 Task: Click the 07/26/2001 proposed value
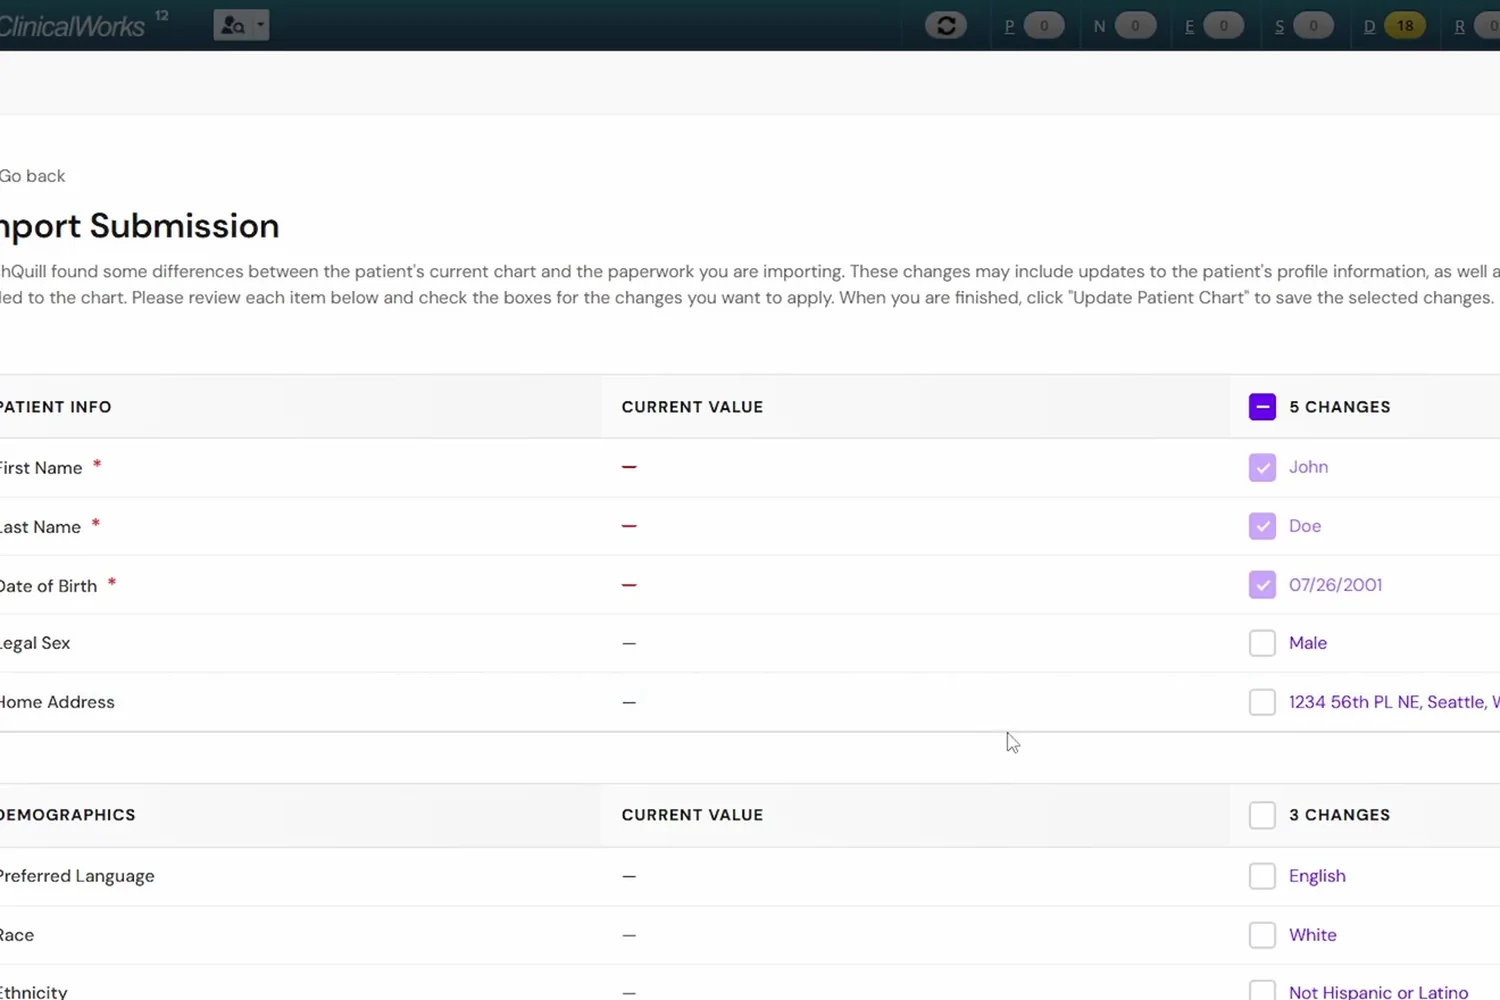point(1335,585)
